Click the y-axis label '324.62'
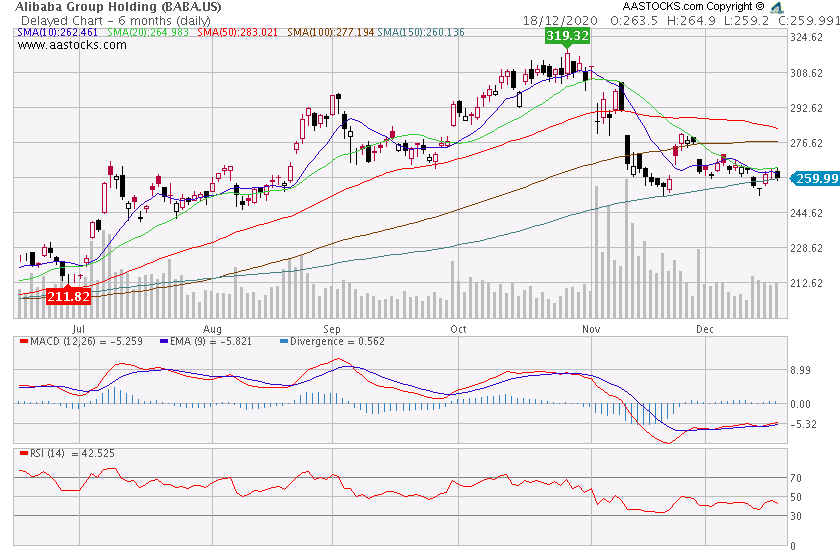Image resolution: width=840 pixels, height=560 pixels. point(806,38)
